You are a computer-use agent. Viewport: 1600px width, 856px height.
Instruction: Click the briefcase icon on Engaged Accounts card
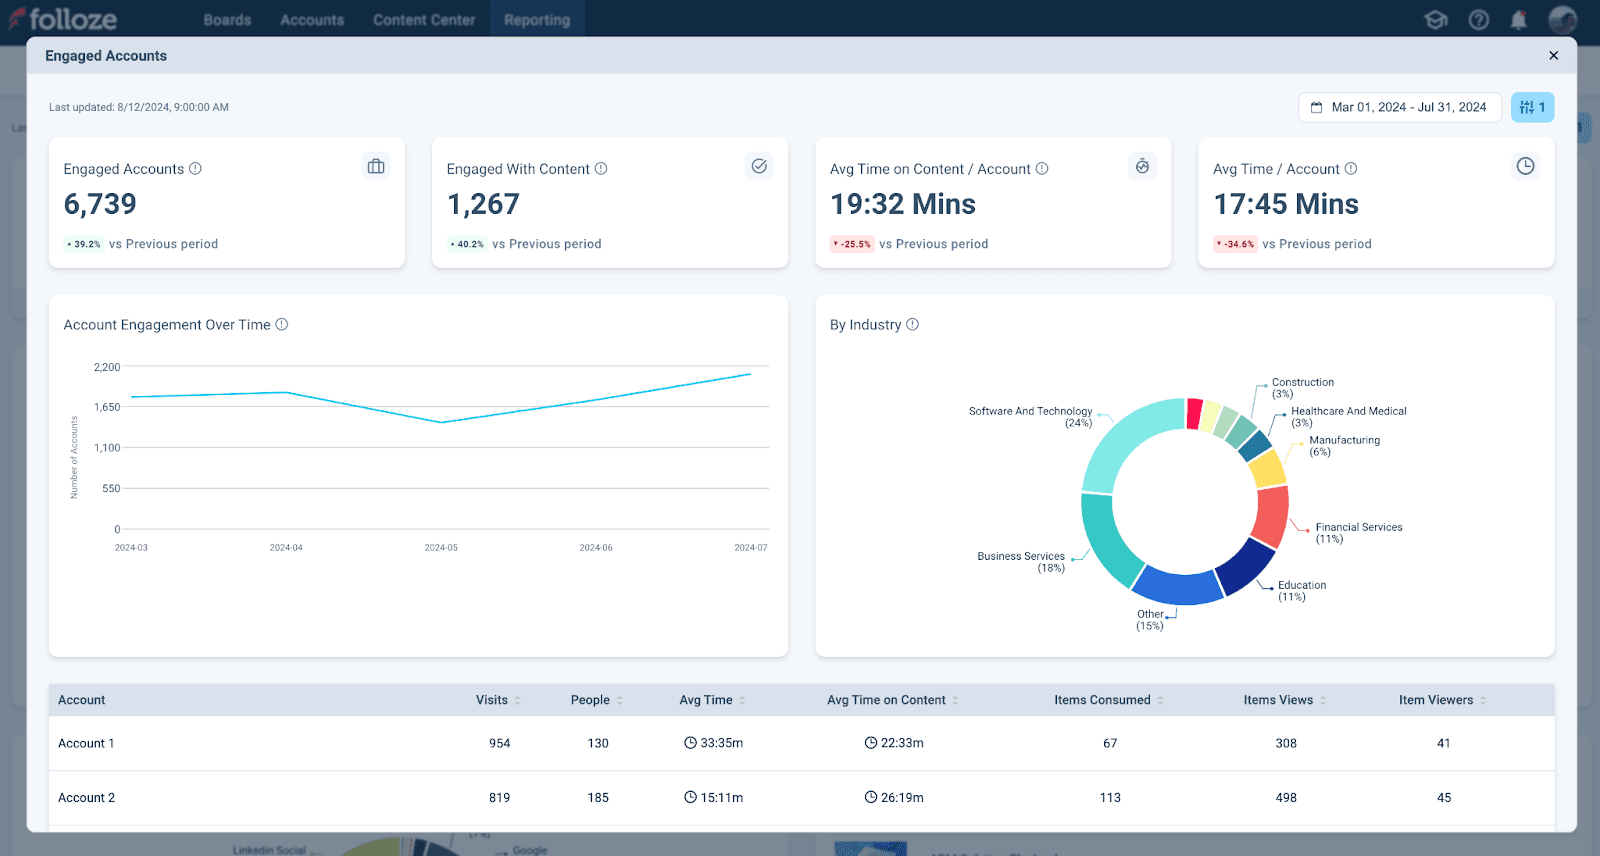pos(376,167)
